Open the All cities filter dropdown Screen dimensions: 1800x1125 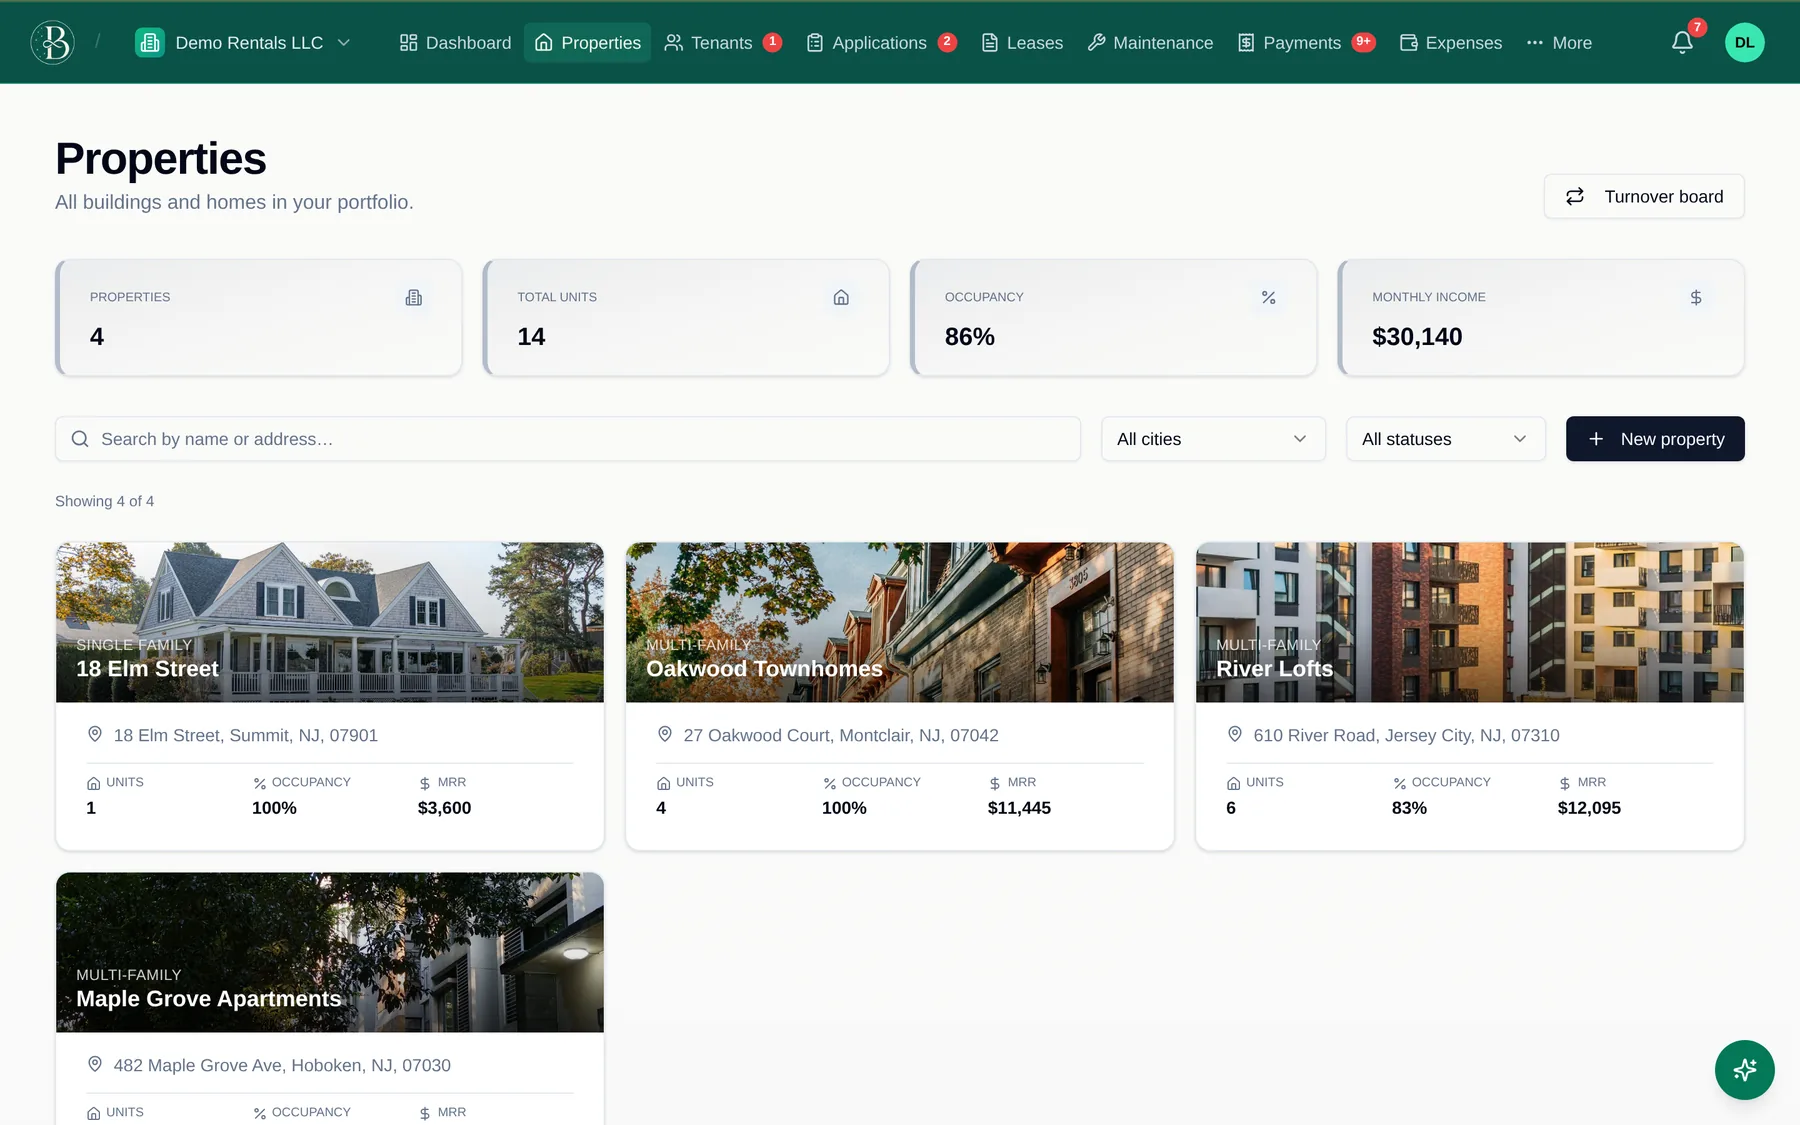[1213, 439]
